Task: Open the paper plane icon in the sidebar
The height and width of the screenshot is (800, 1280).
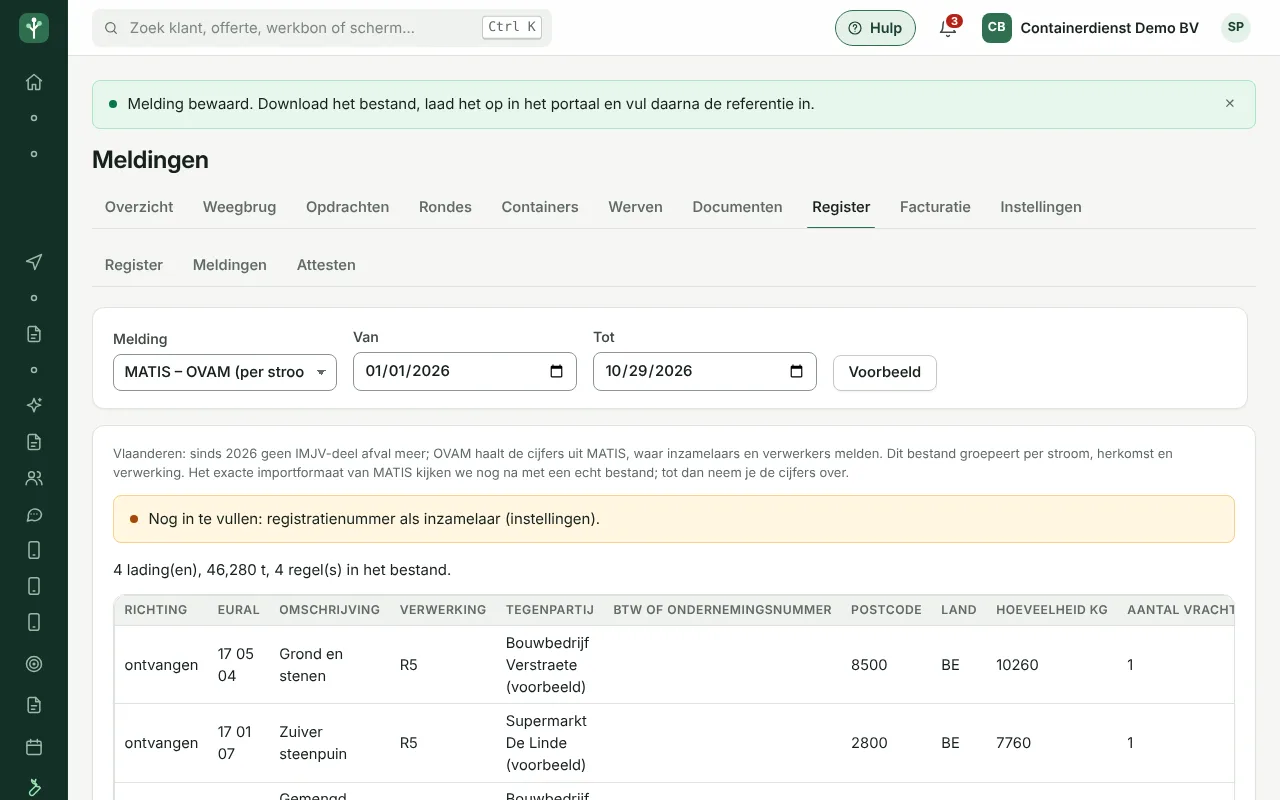Action: (x=34, y=262)
